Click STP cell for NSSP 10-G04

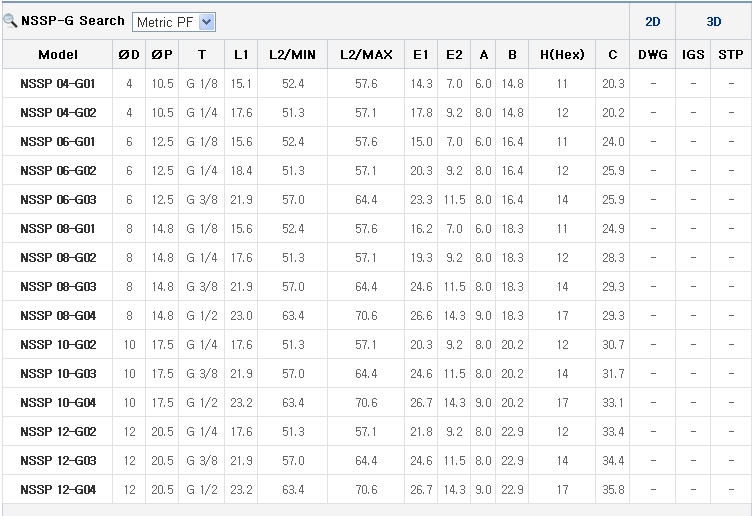click(730, 403)
